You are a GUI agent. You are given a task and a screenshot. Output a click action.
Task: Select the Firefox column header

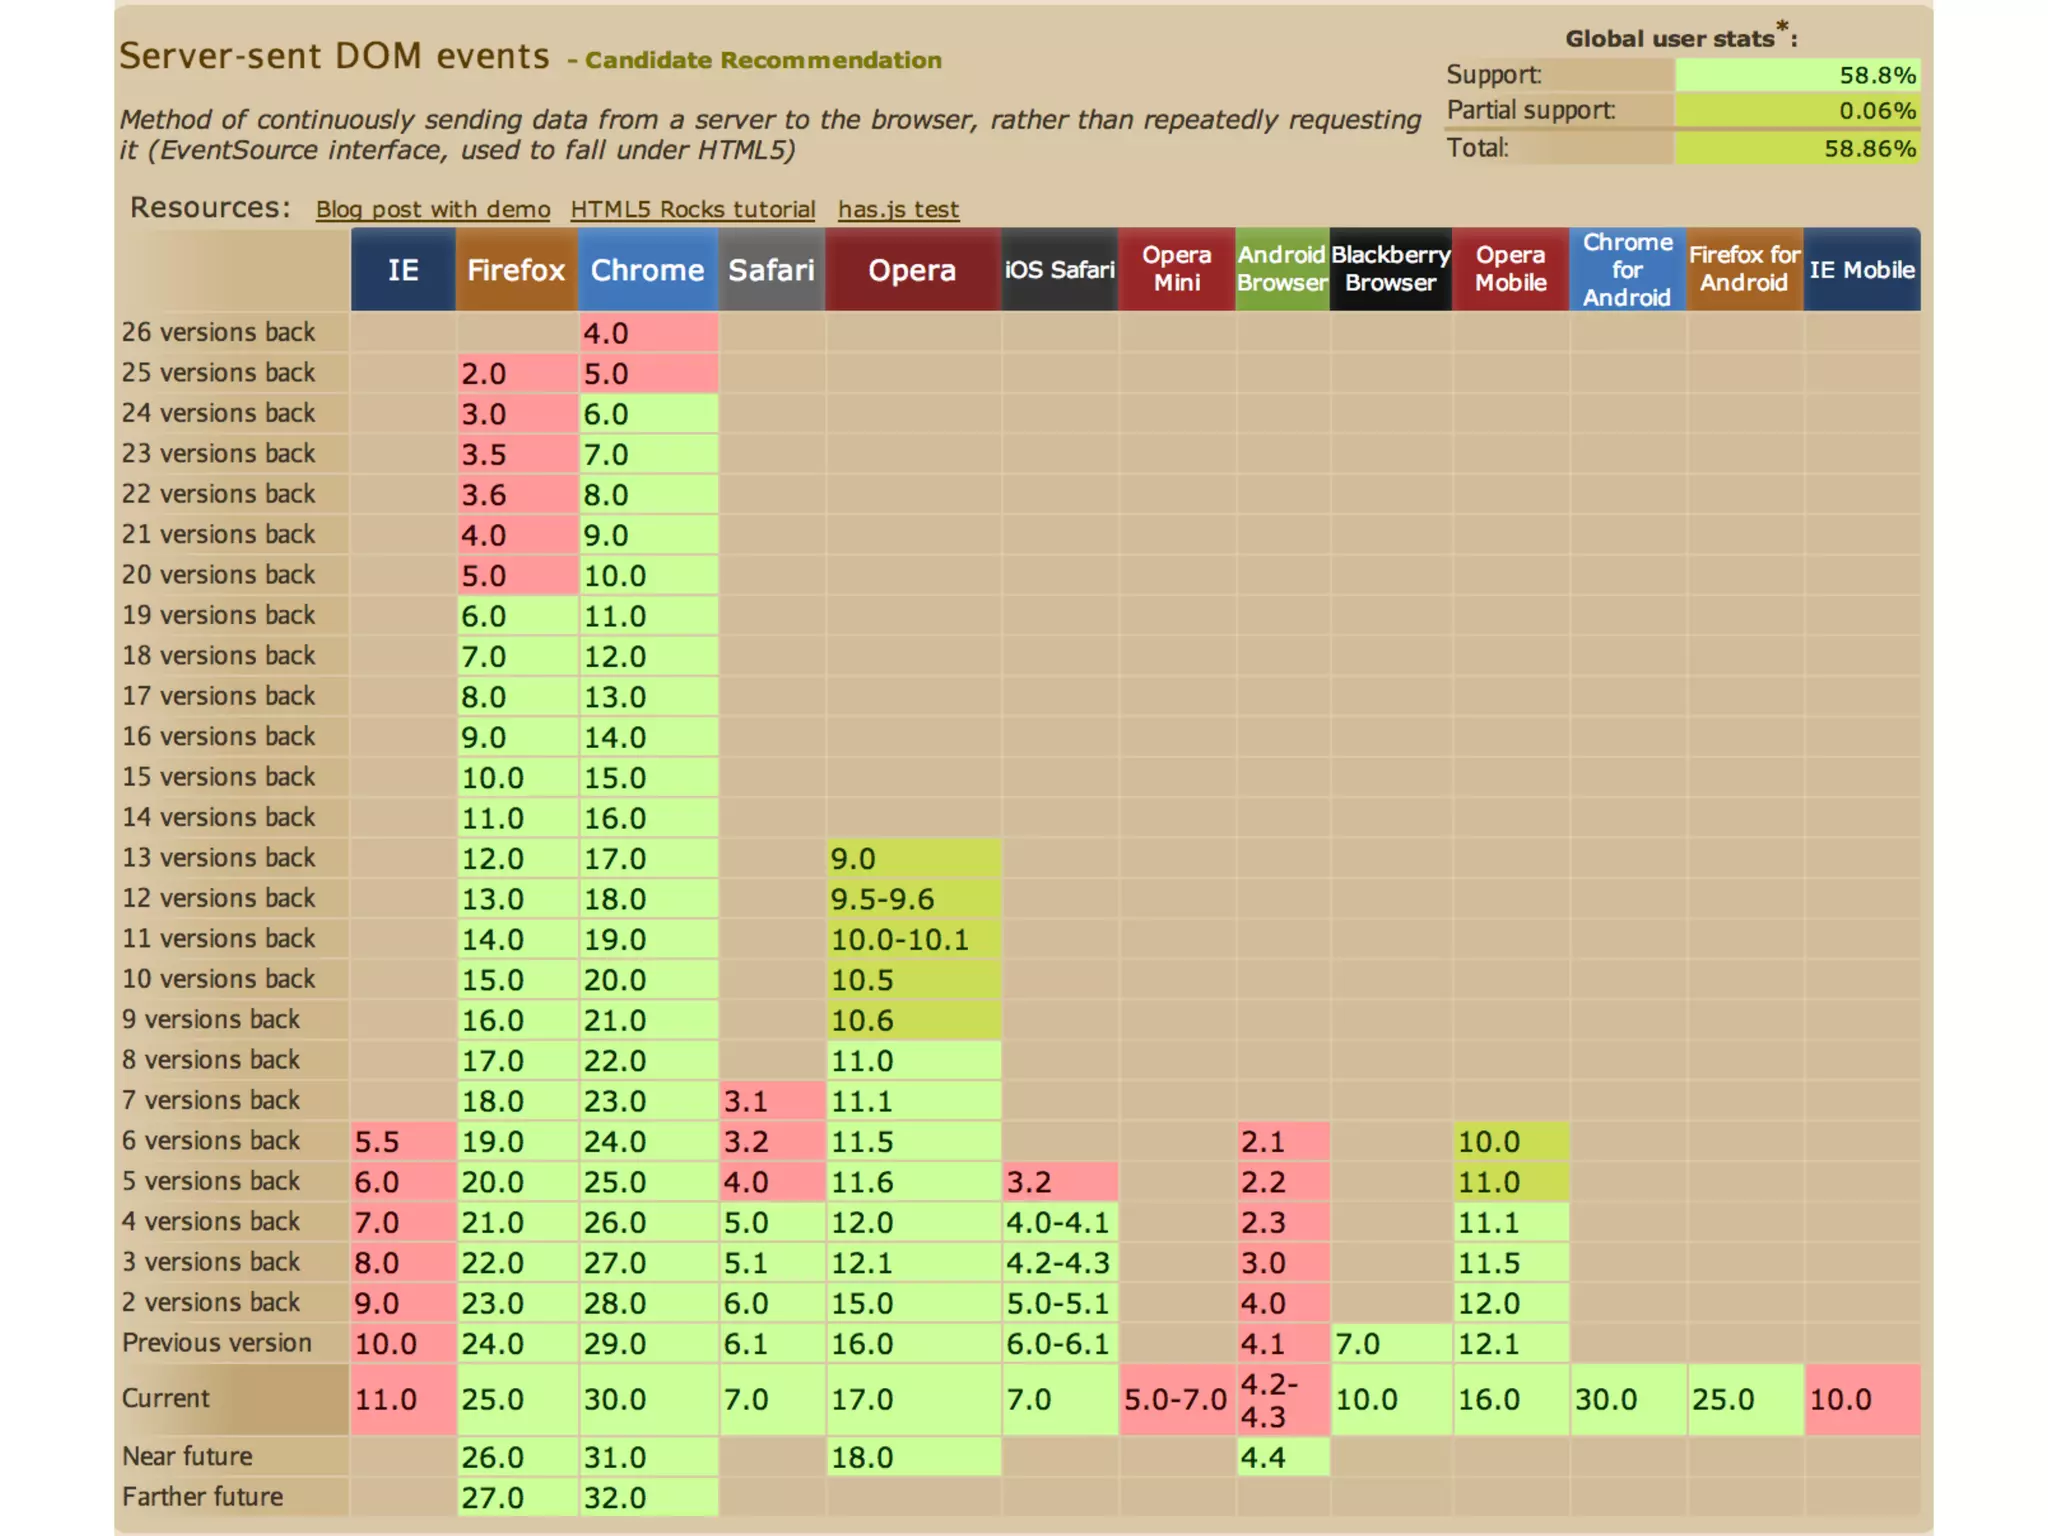coord(516,270)
